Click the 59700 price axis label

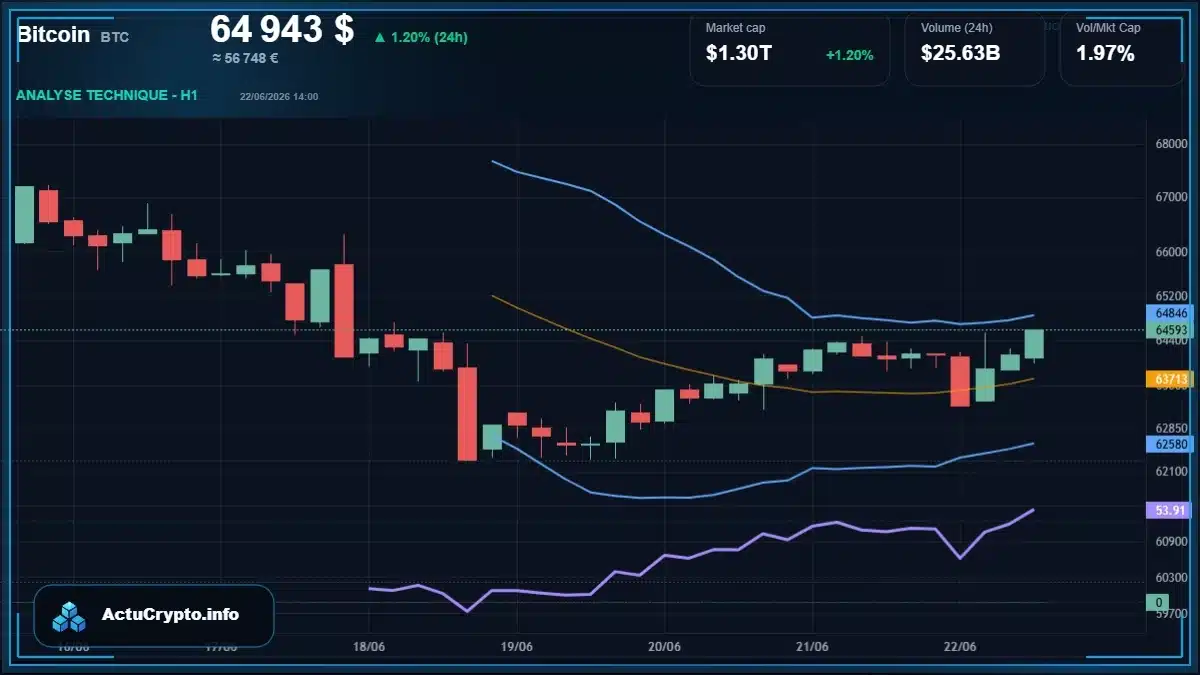1170,613
